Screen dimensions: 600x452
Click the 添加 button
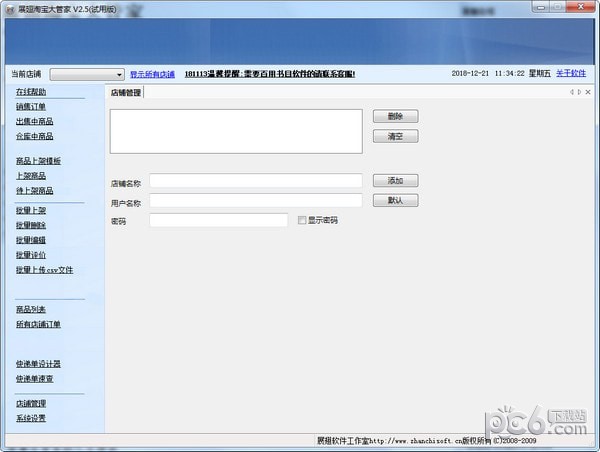[396, 181]
